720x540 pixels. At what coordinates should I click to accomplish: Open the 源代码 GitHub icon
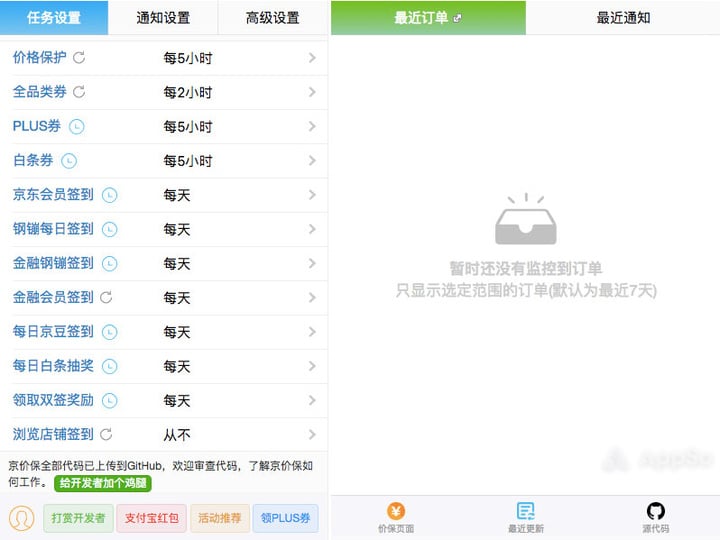[x=656, y=511]
